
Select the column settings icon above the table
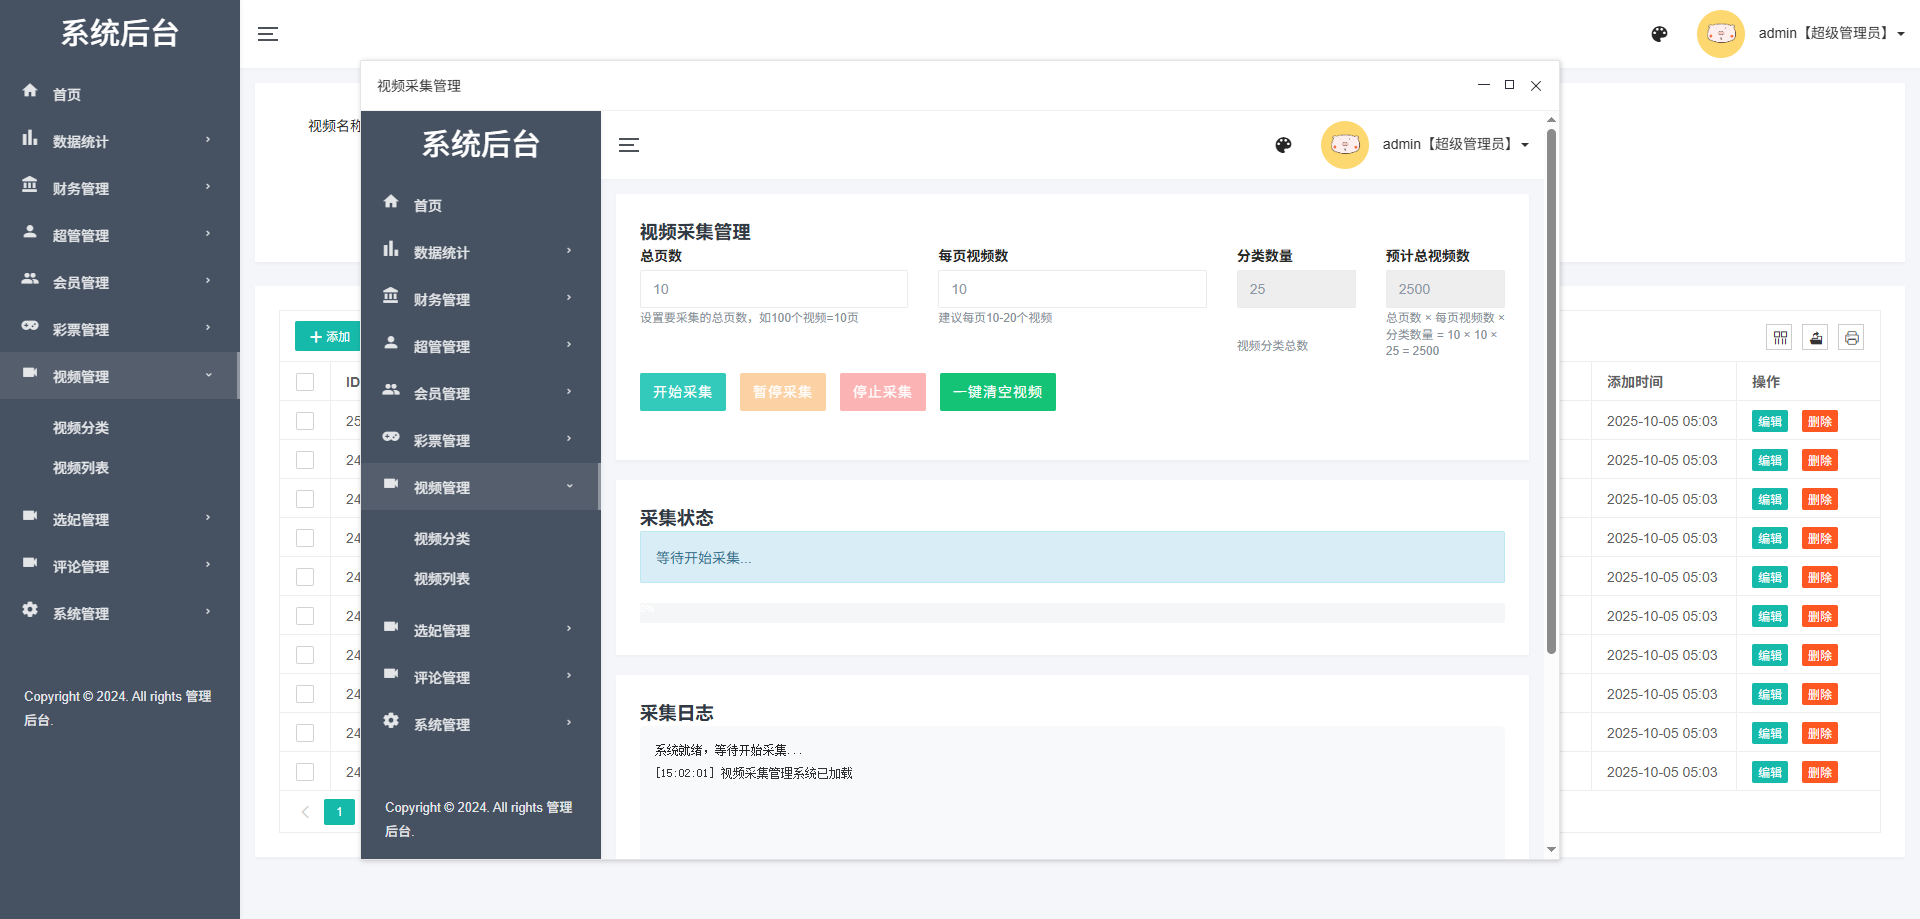1780,337
